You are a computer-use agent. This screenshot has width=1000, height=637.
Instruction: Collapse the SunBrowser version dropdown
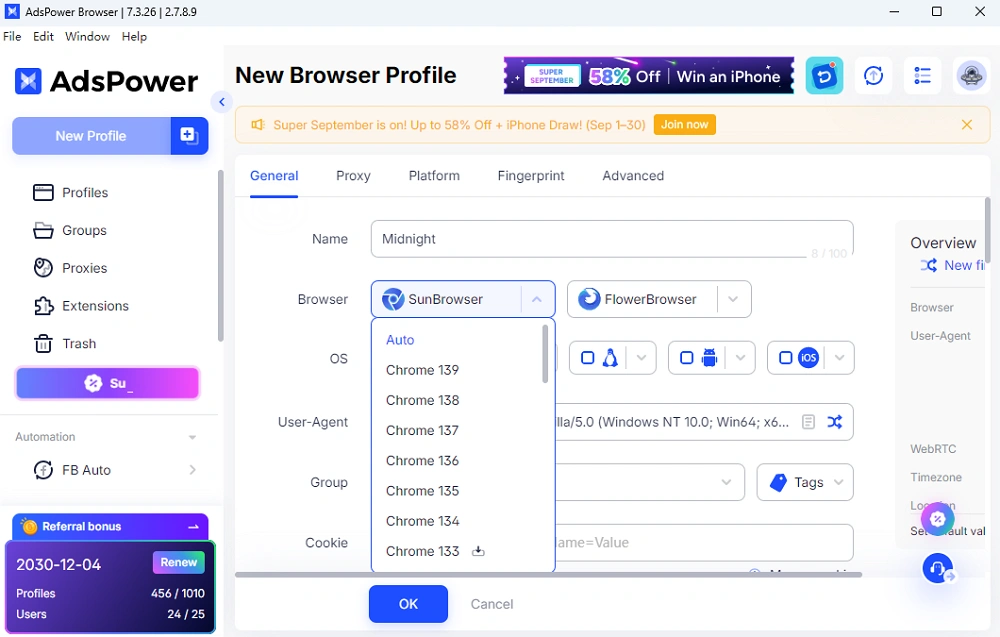pos(537,299)
